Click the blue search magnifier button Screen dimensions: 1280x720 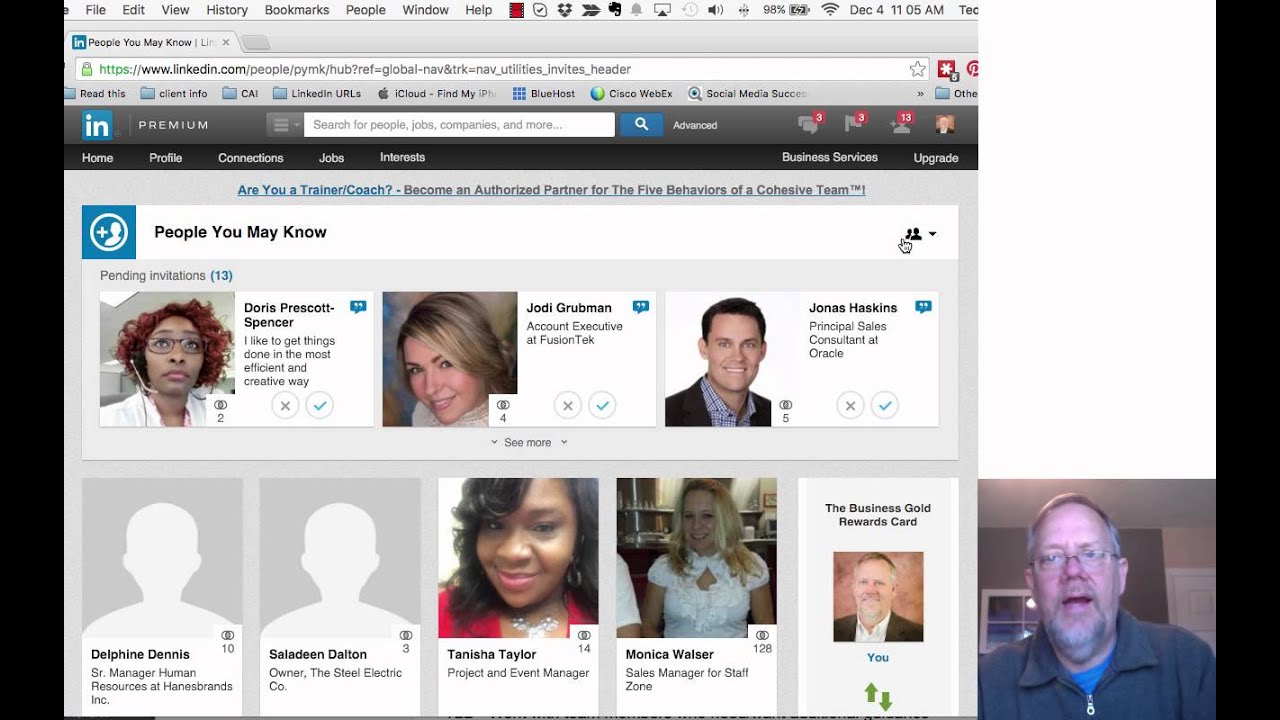tap(641, 125)
